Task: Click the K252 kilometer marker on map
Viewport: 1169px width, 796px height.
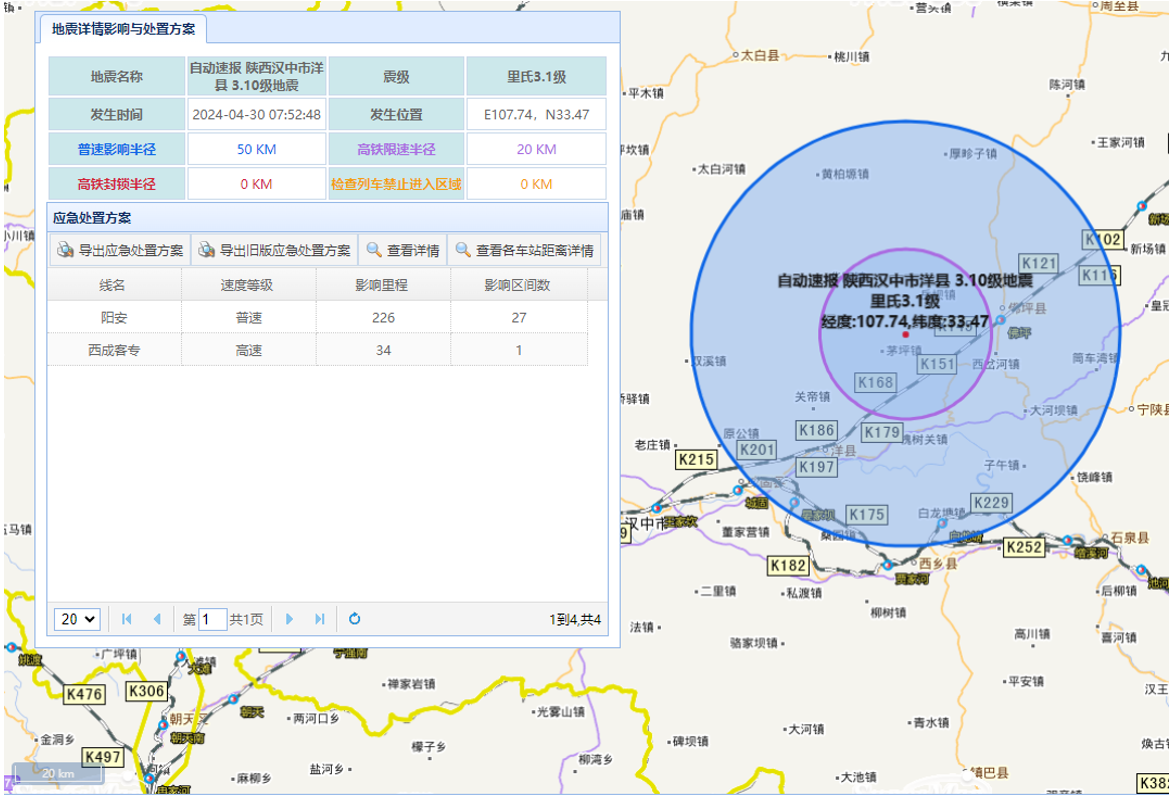Action: [1024, 547]
